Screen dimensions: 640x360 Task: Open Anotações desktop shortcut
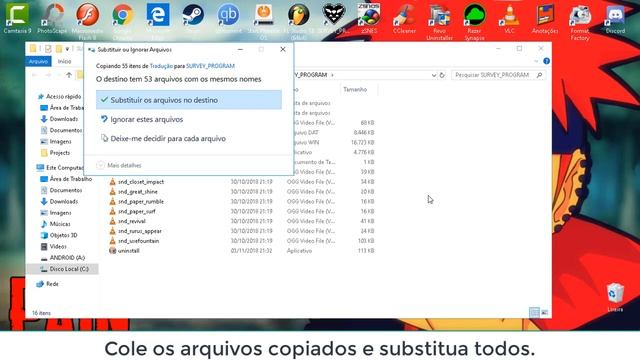(x=545, y=18)
